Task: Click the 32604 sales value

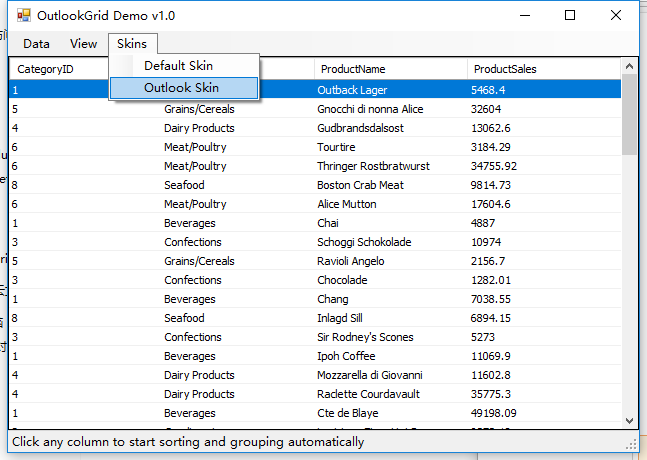Action: tap(486, 109)
